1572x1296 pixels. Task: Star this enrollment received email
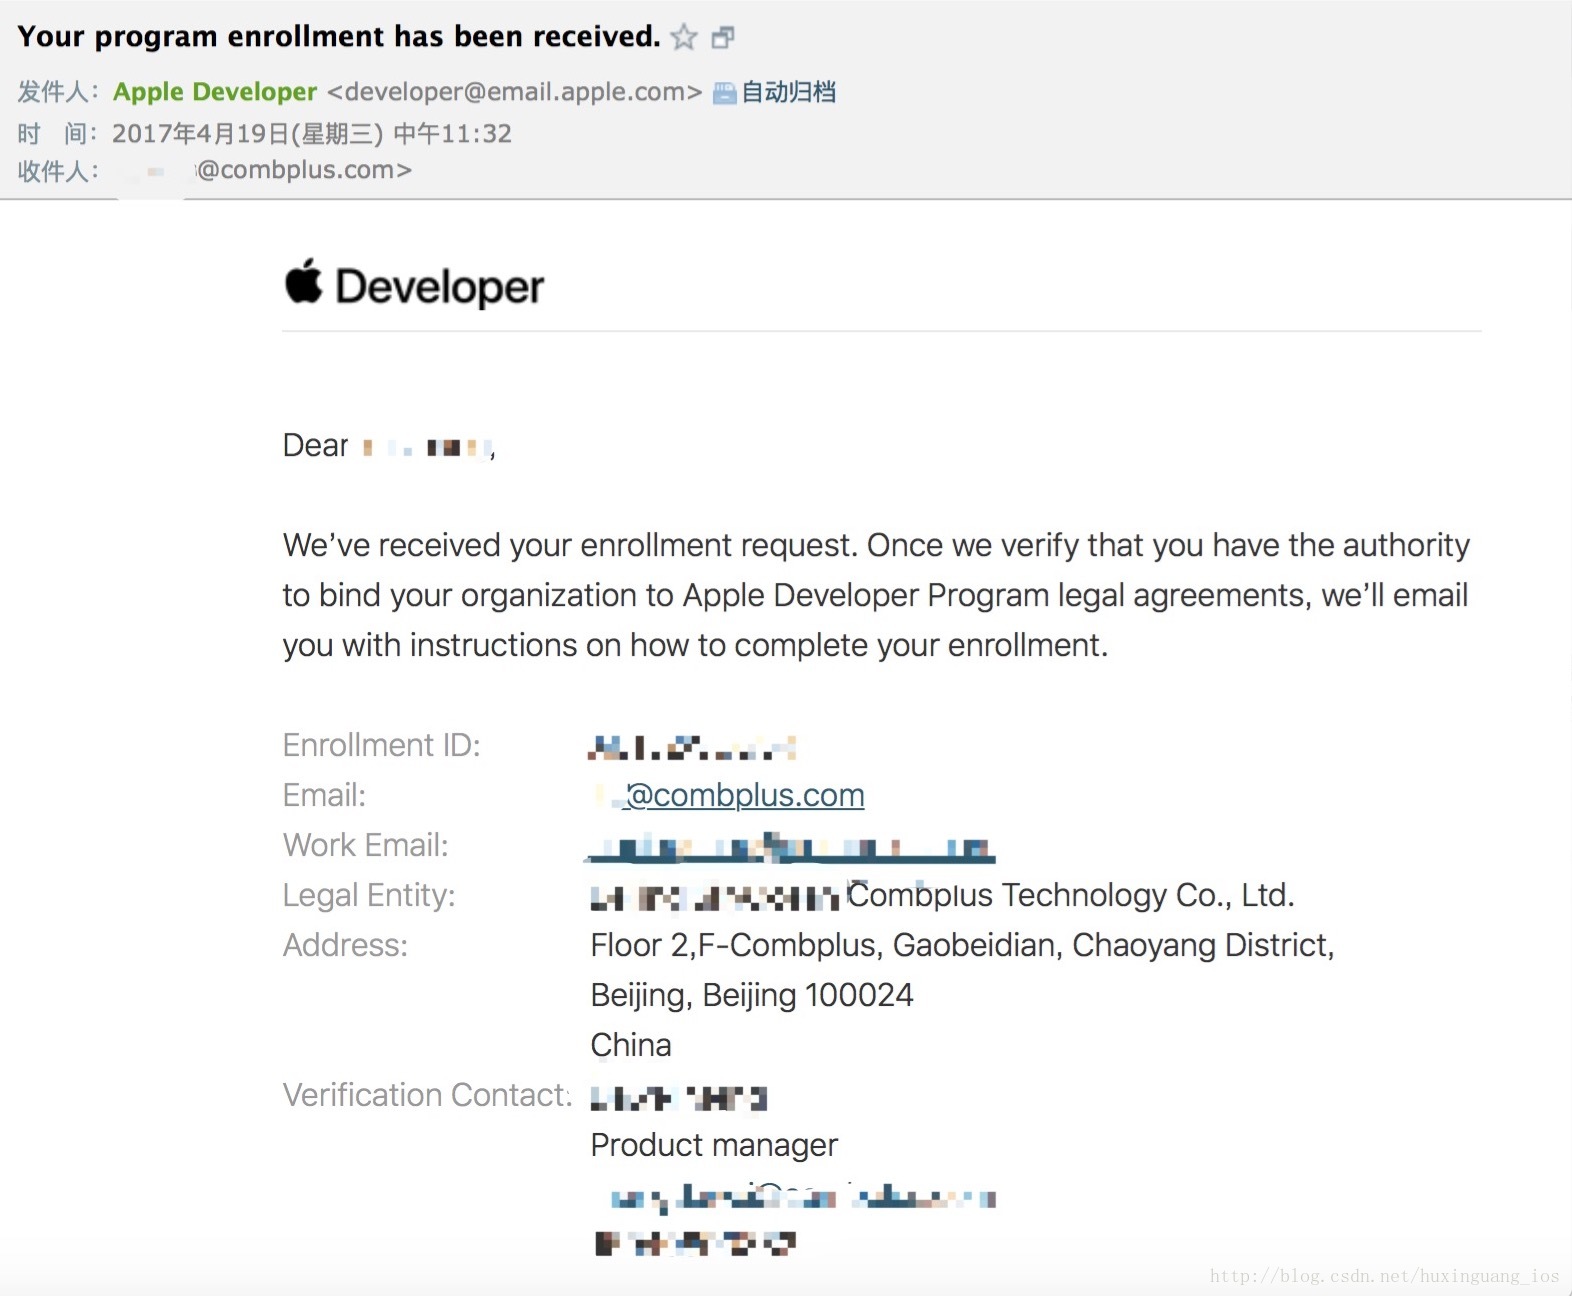click(x=684, y=38)
